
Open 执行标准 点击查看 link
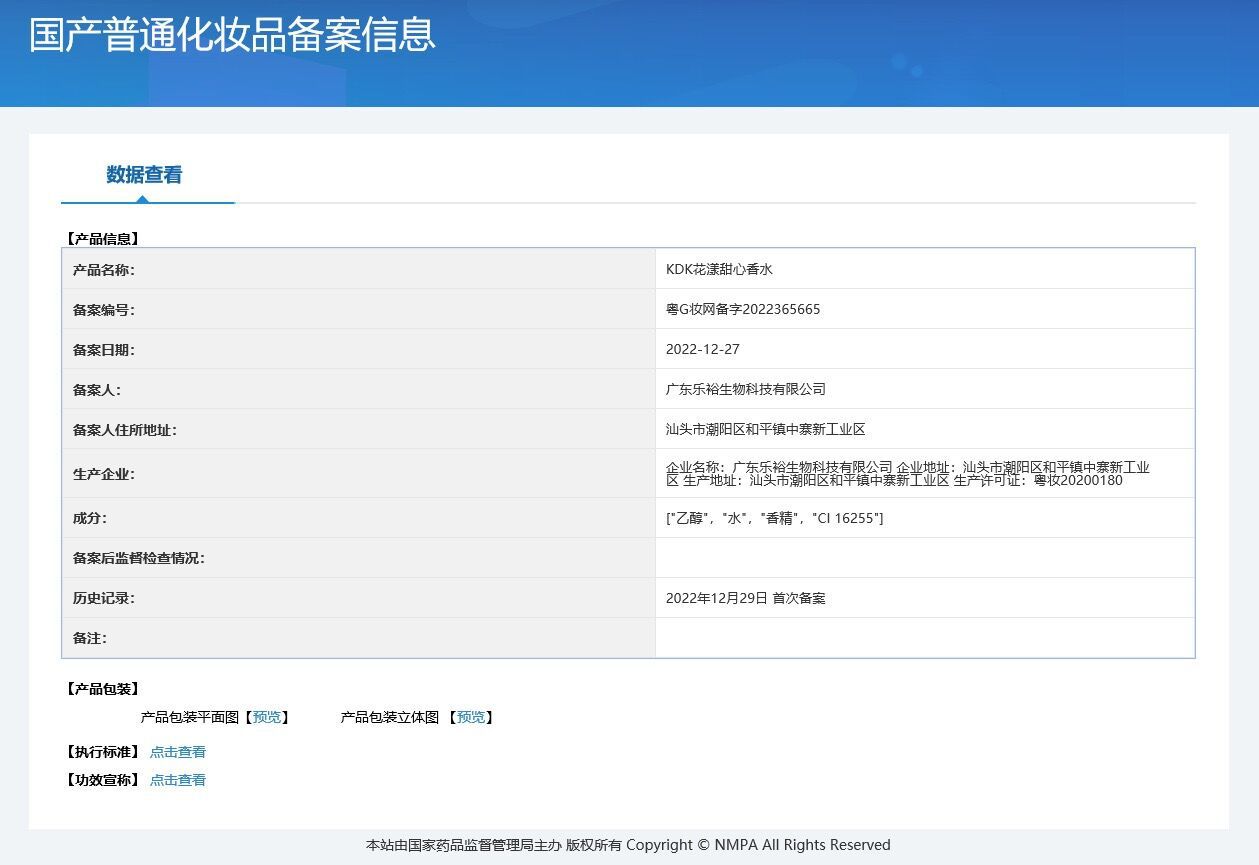tap(178, 752)
